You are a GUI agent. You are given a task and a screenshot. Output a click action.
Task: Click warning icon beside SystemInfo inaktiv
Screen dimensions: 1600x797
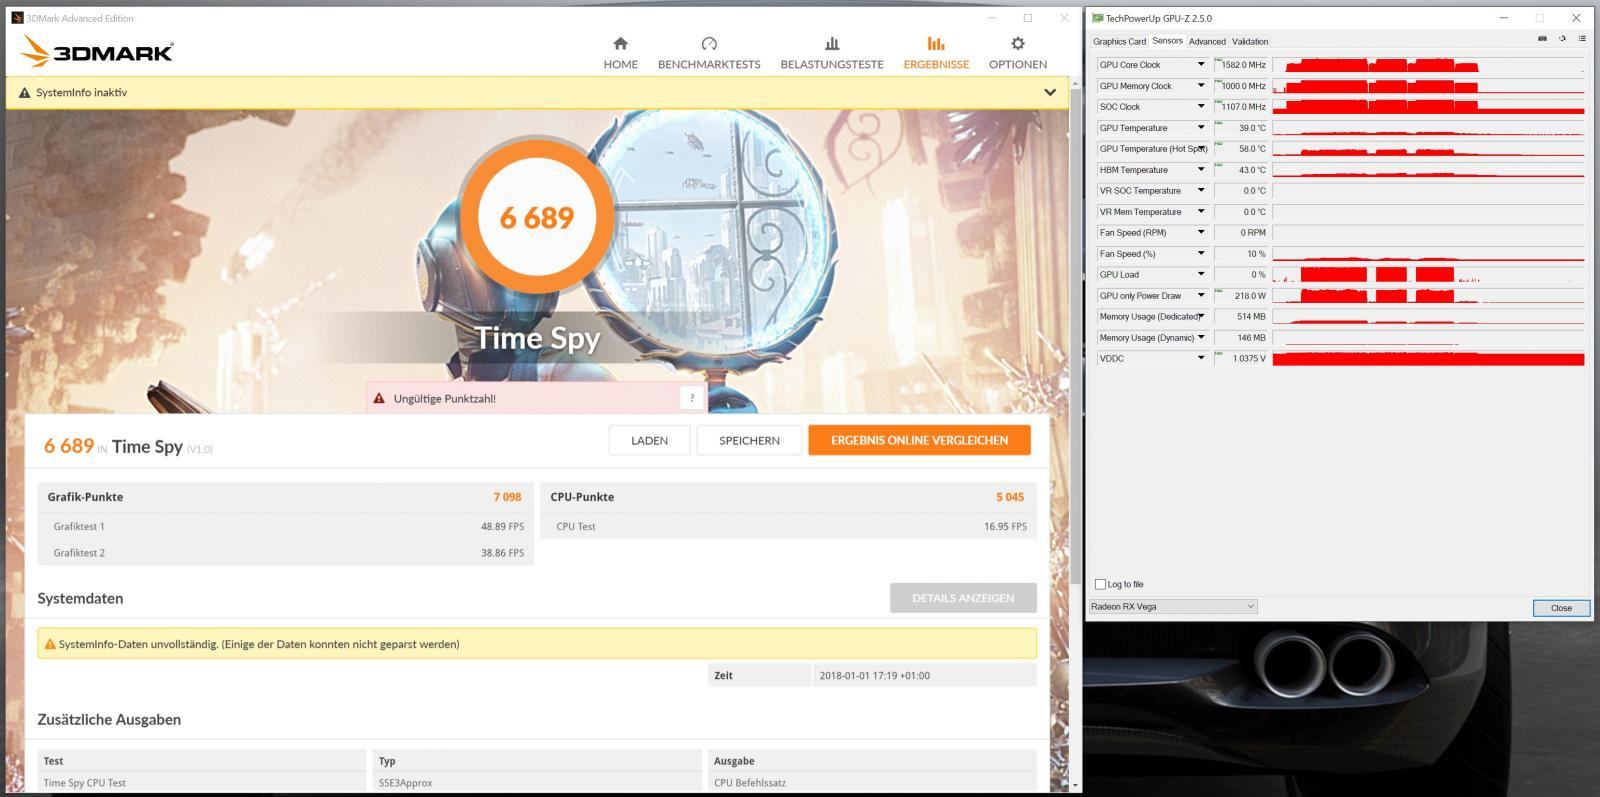[25, 92]
